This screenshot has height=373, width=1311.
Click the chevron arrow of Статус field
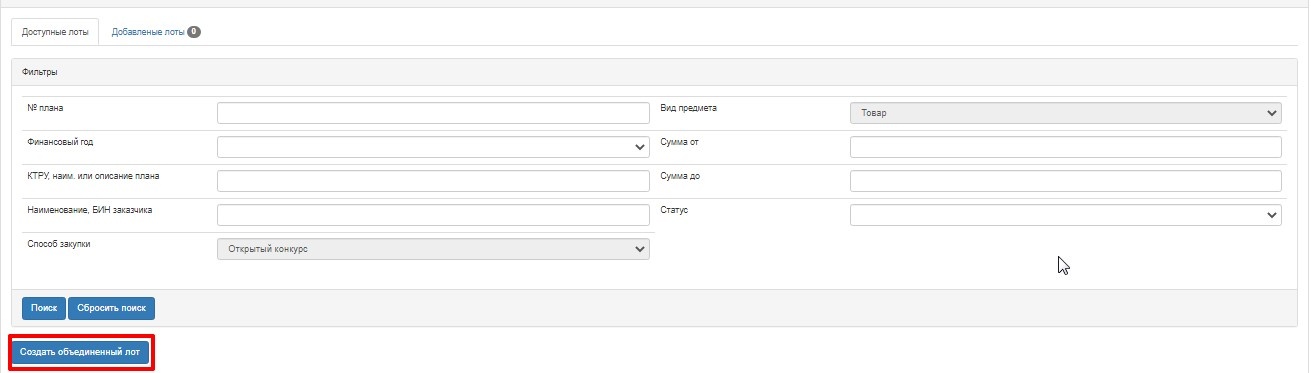coord(1272,215)
